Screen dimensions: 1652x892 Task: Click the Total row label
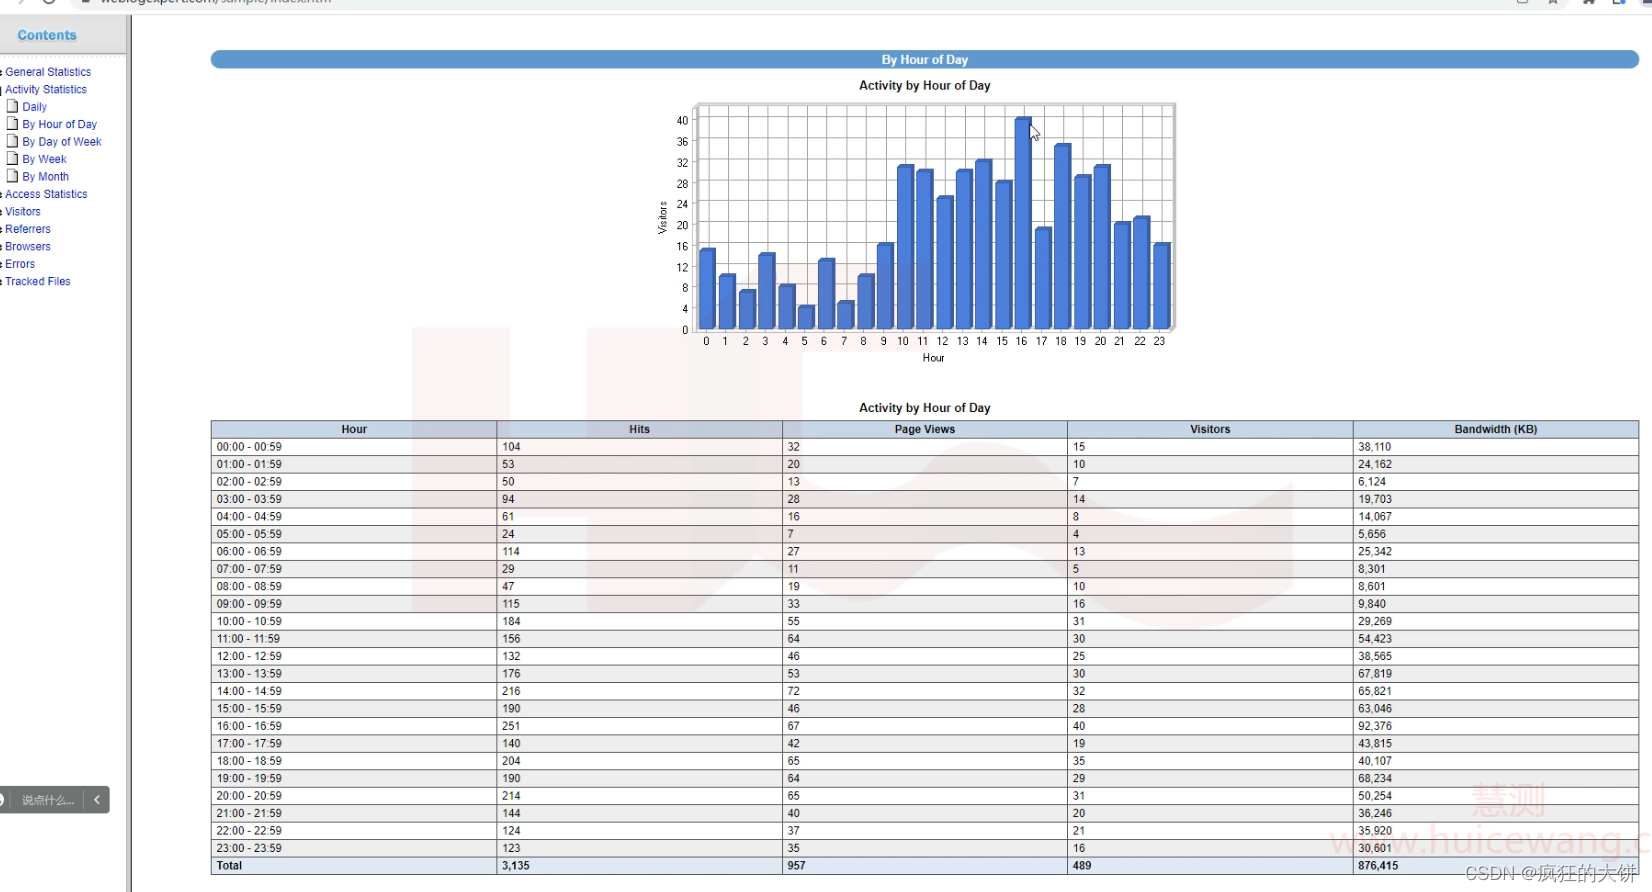[229, 866]
